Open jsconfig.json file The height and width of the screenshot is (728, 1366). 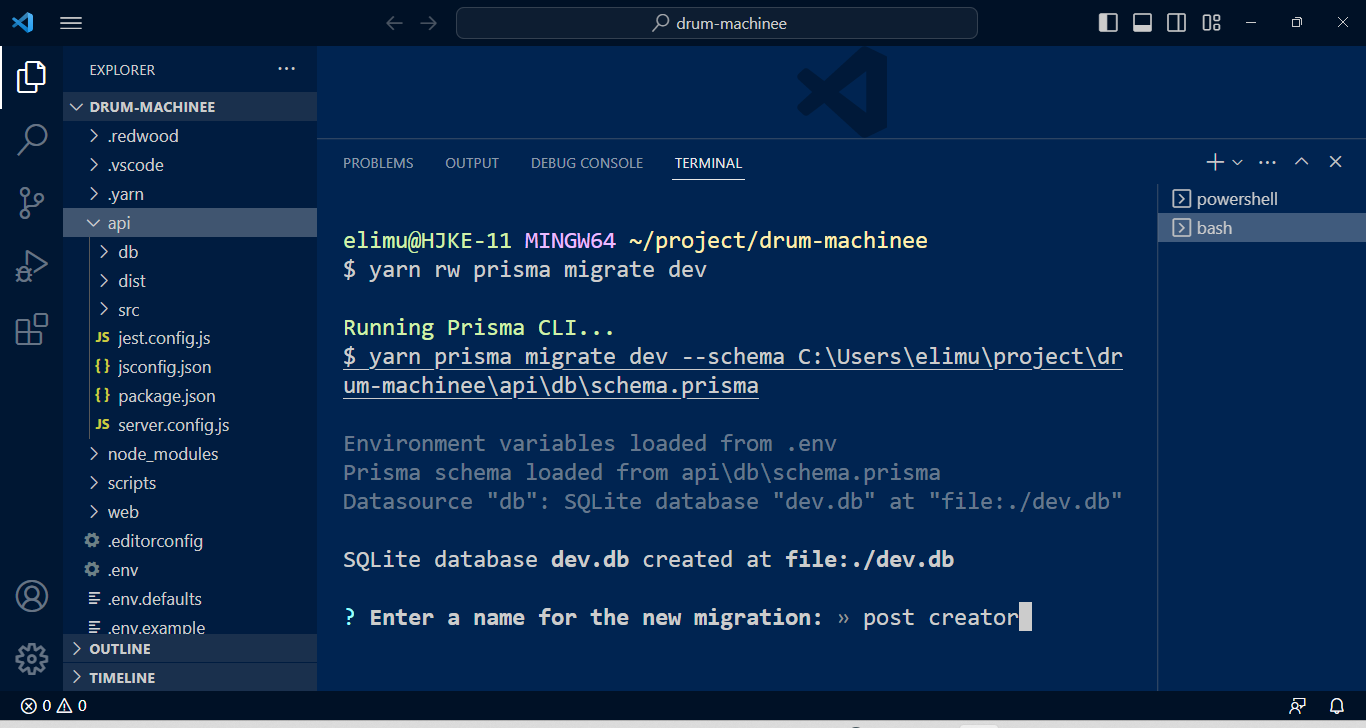point(190,367)
